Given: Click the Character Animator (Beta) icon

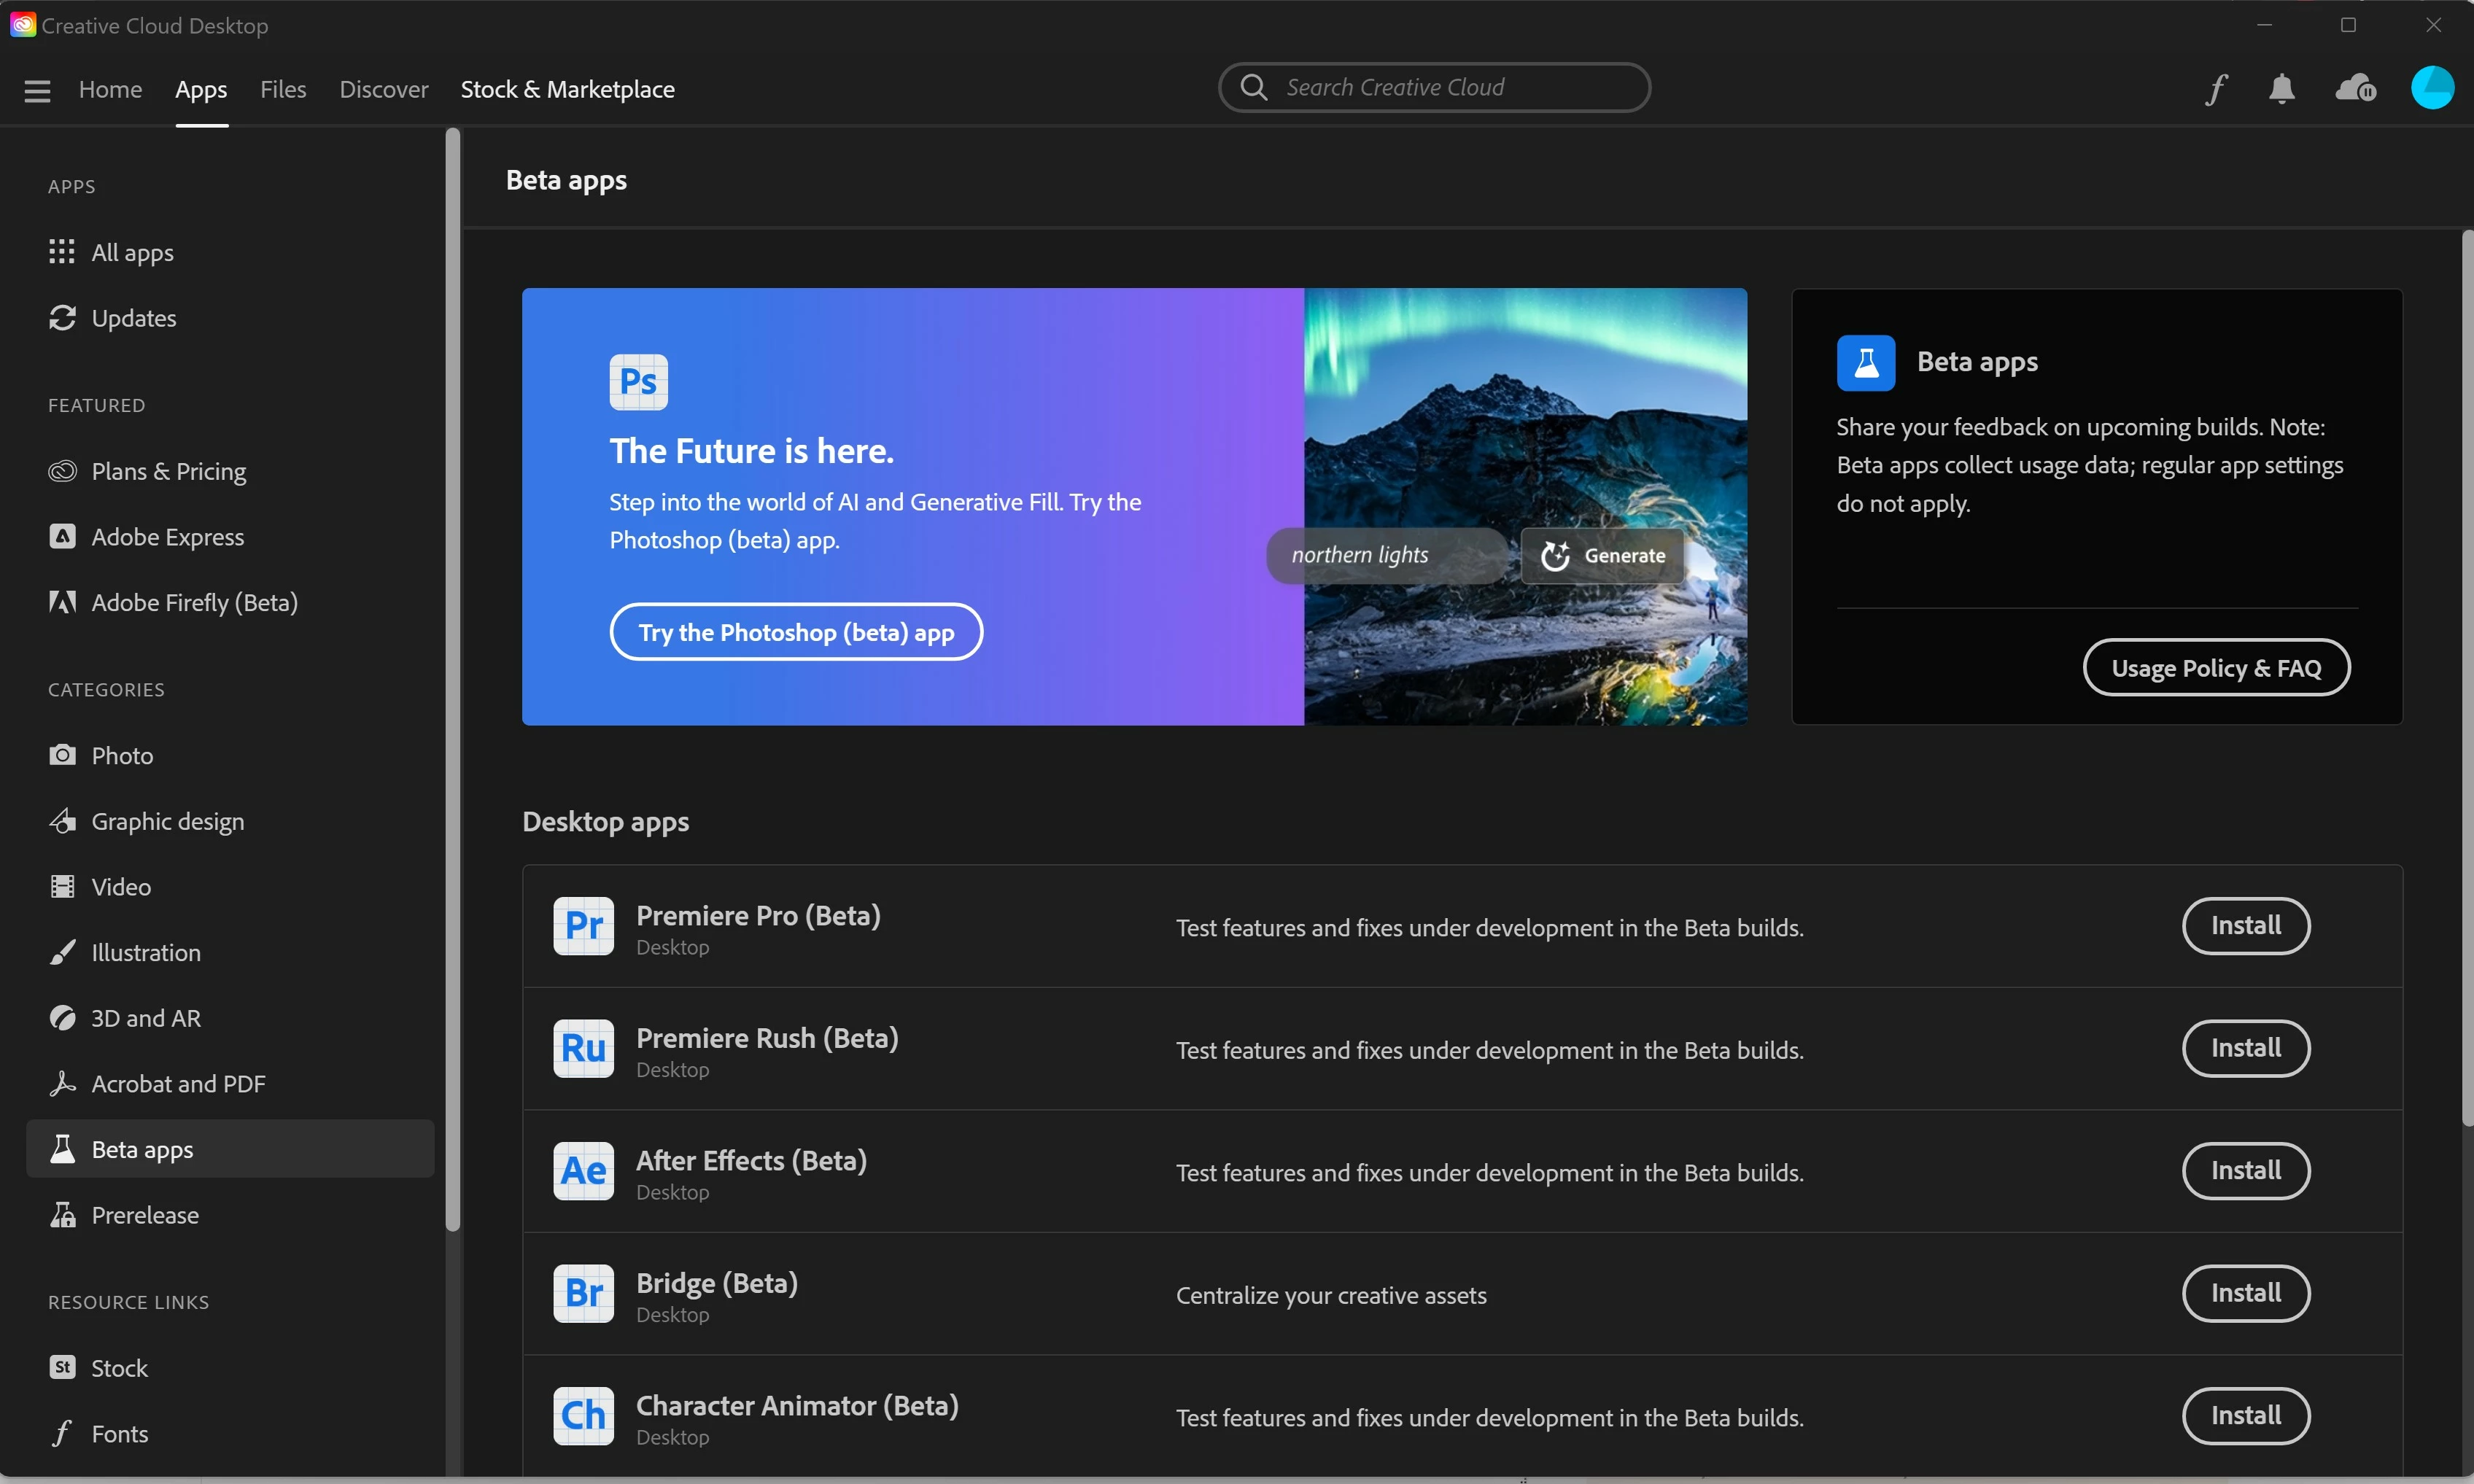Looking at the screenshot, I should click(x=584, y=1416).
